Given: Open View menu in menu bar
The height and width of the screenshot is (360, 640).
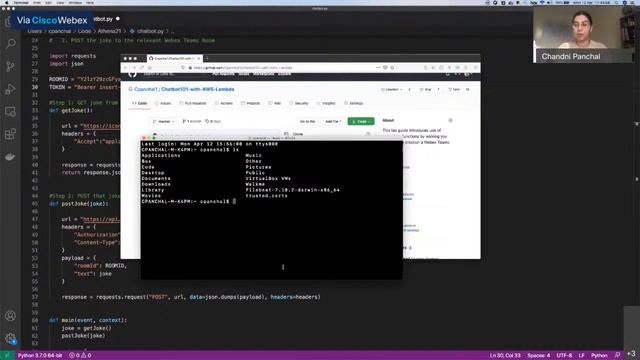Looking at the screenshot, I should click(x=60, y=2).
